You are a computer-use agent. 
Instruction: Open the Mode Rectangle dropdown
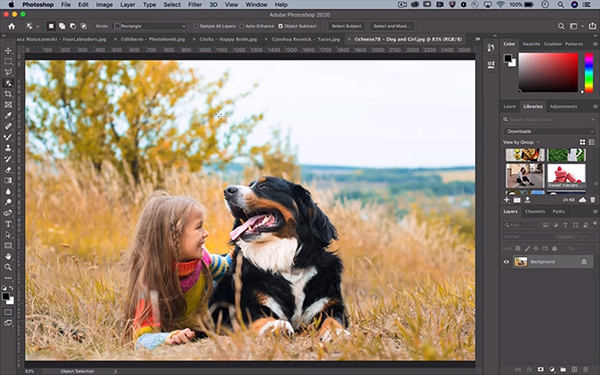[x=150, y=26]
